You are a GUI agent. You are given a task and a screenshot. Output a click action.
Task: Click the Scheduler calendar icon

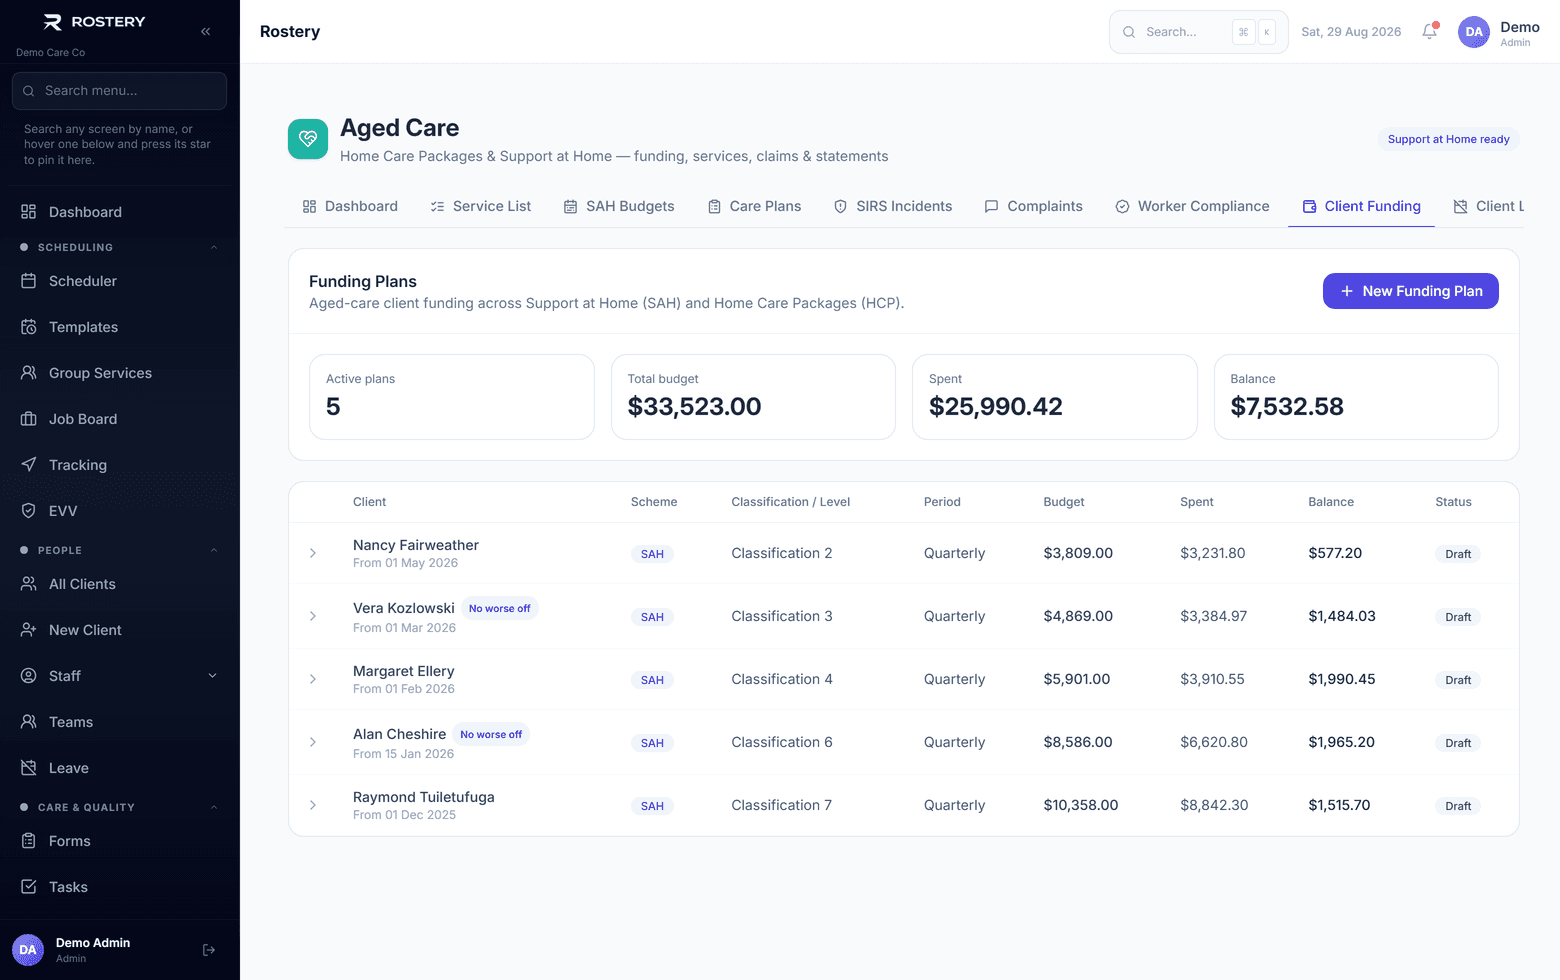(x=29, y=281)
